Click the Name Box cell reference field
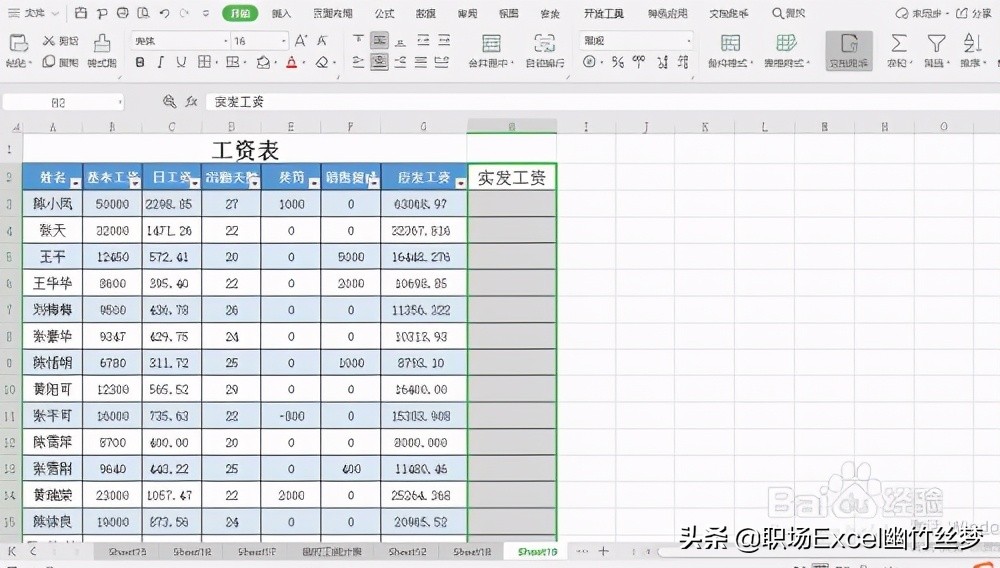Screen dimensions: 1000x568 pos(57,102)
